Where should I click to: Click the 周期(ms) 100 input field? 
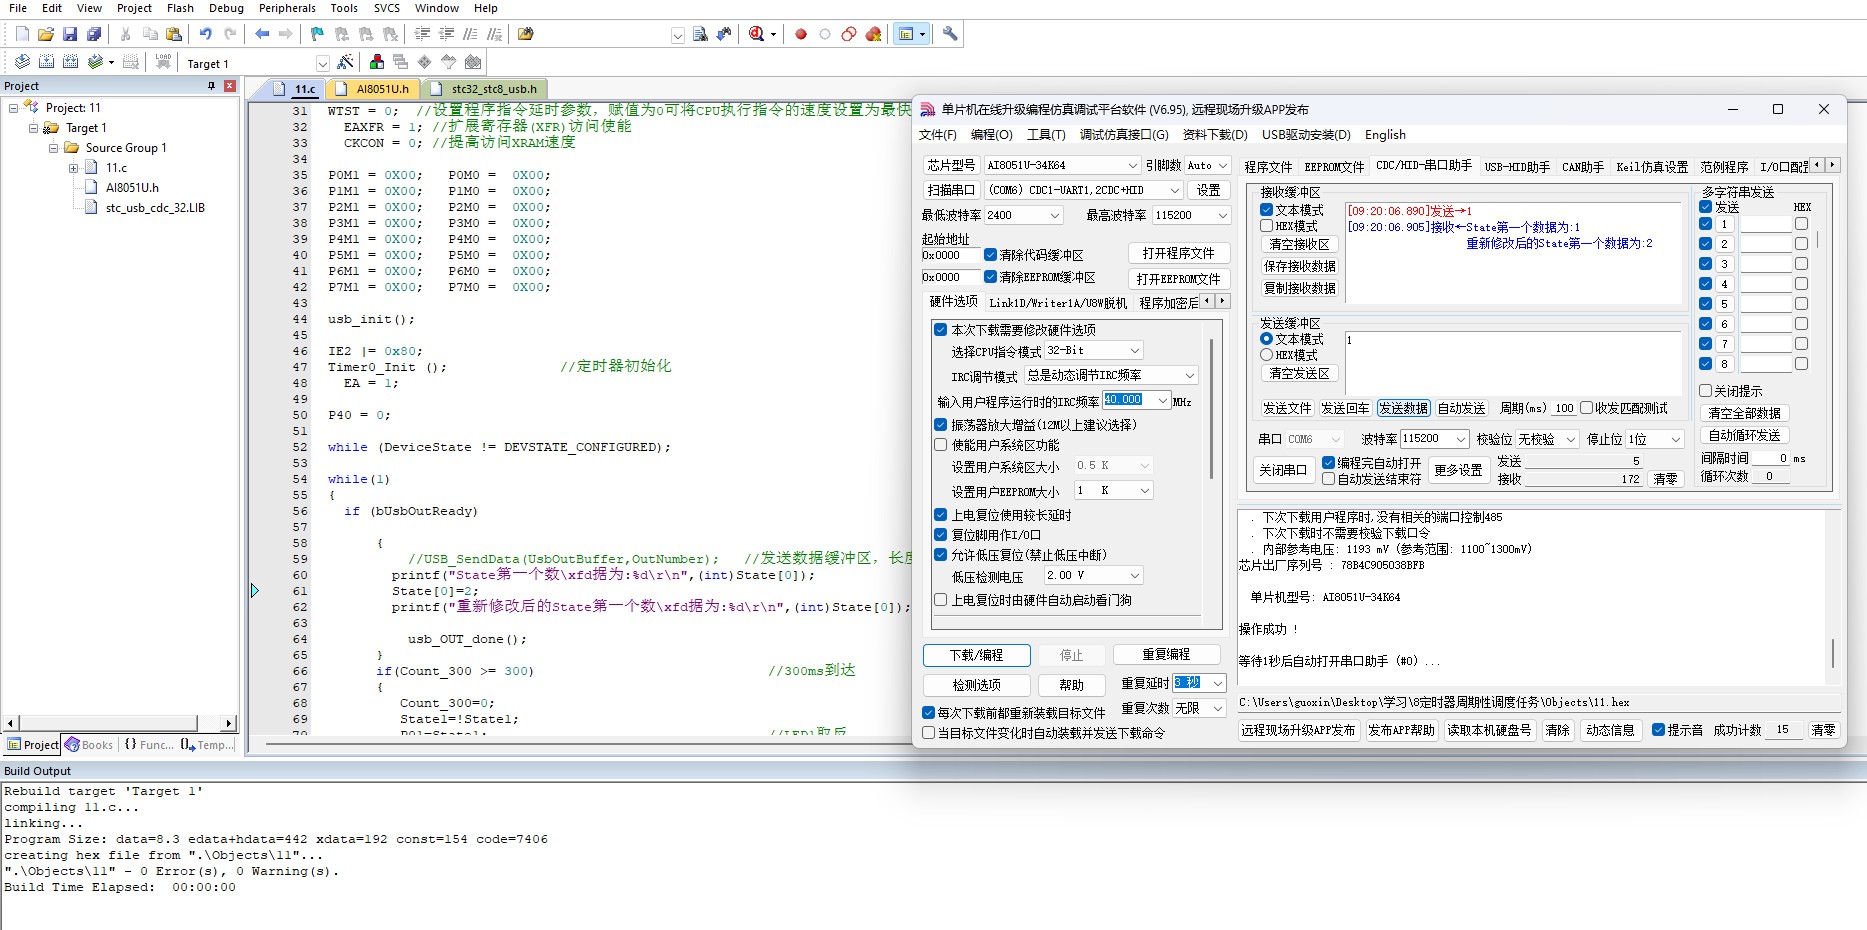[x=1564, y=408]
